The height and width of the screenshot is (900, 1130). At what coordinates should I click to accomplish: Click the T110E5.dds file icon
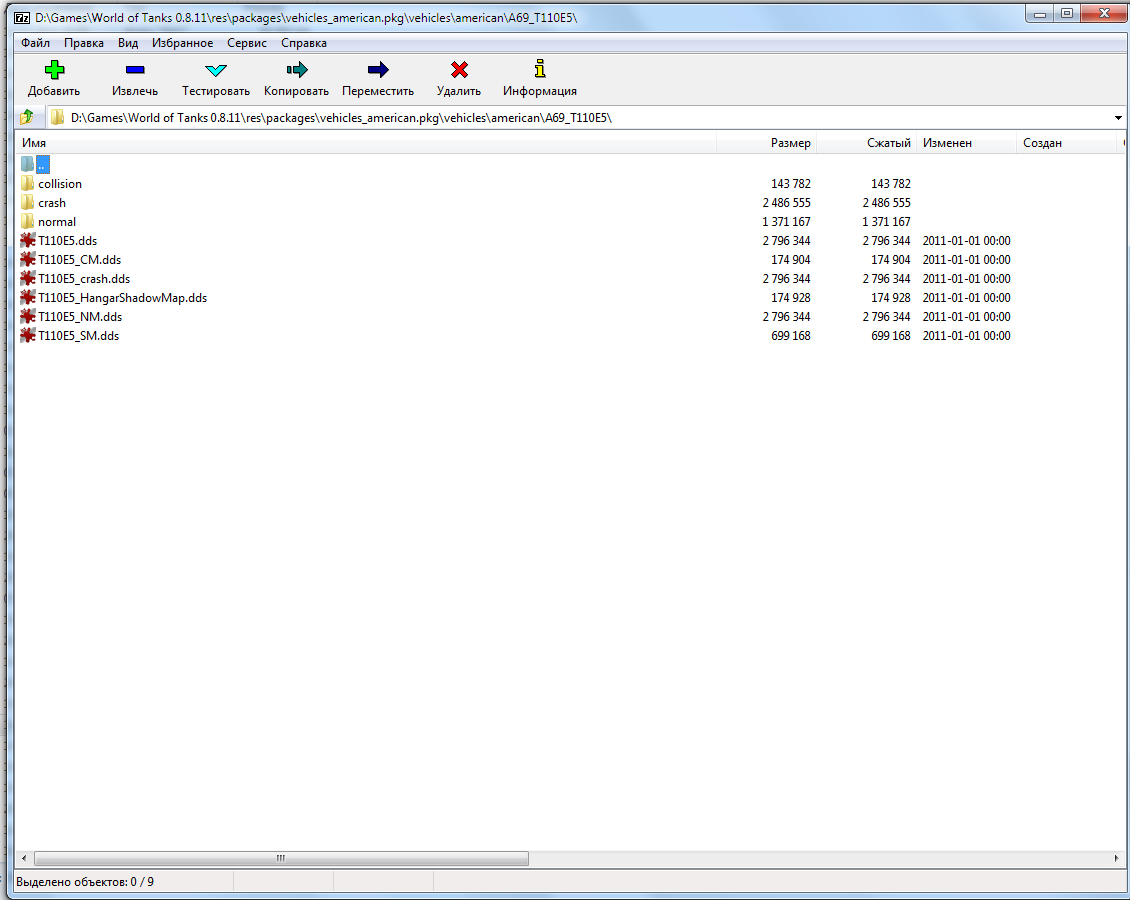27,241
